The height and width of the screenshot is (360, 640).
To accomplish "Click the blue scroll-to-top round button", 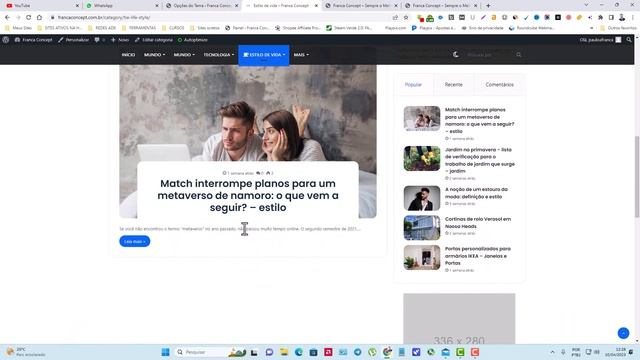I will (x=623, y=333).
